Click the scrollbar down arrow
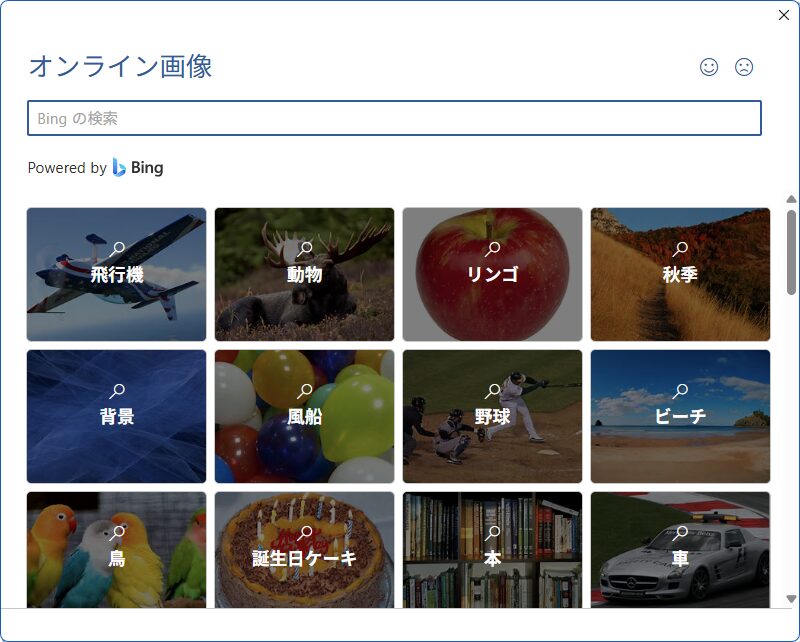Image resolution: width=800 pixels, height=642 pixels. tap(791, 599)
